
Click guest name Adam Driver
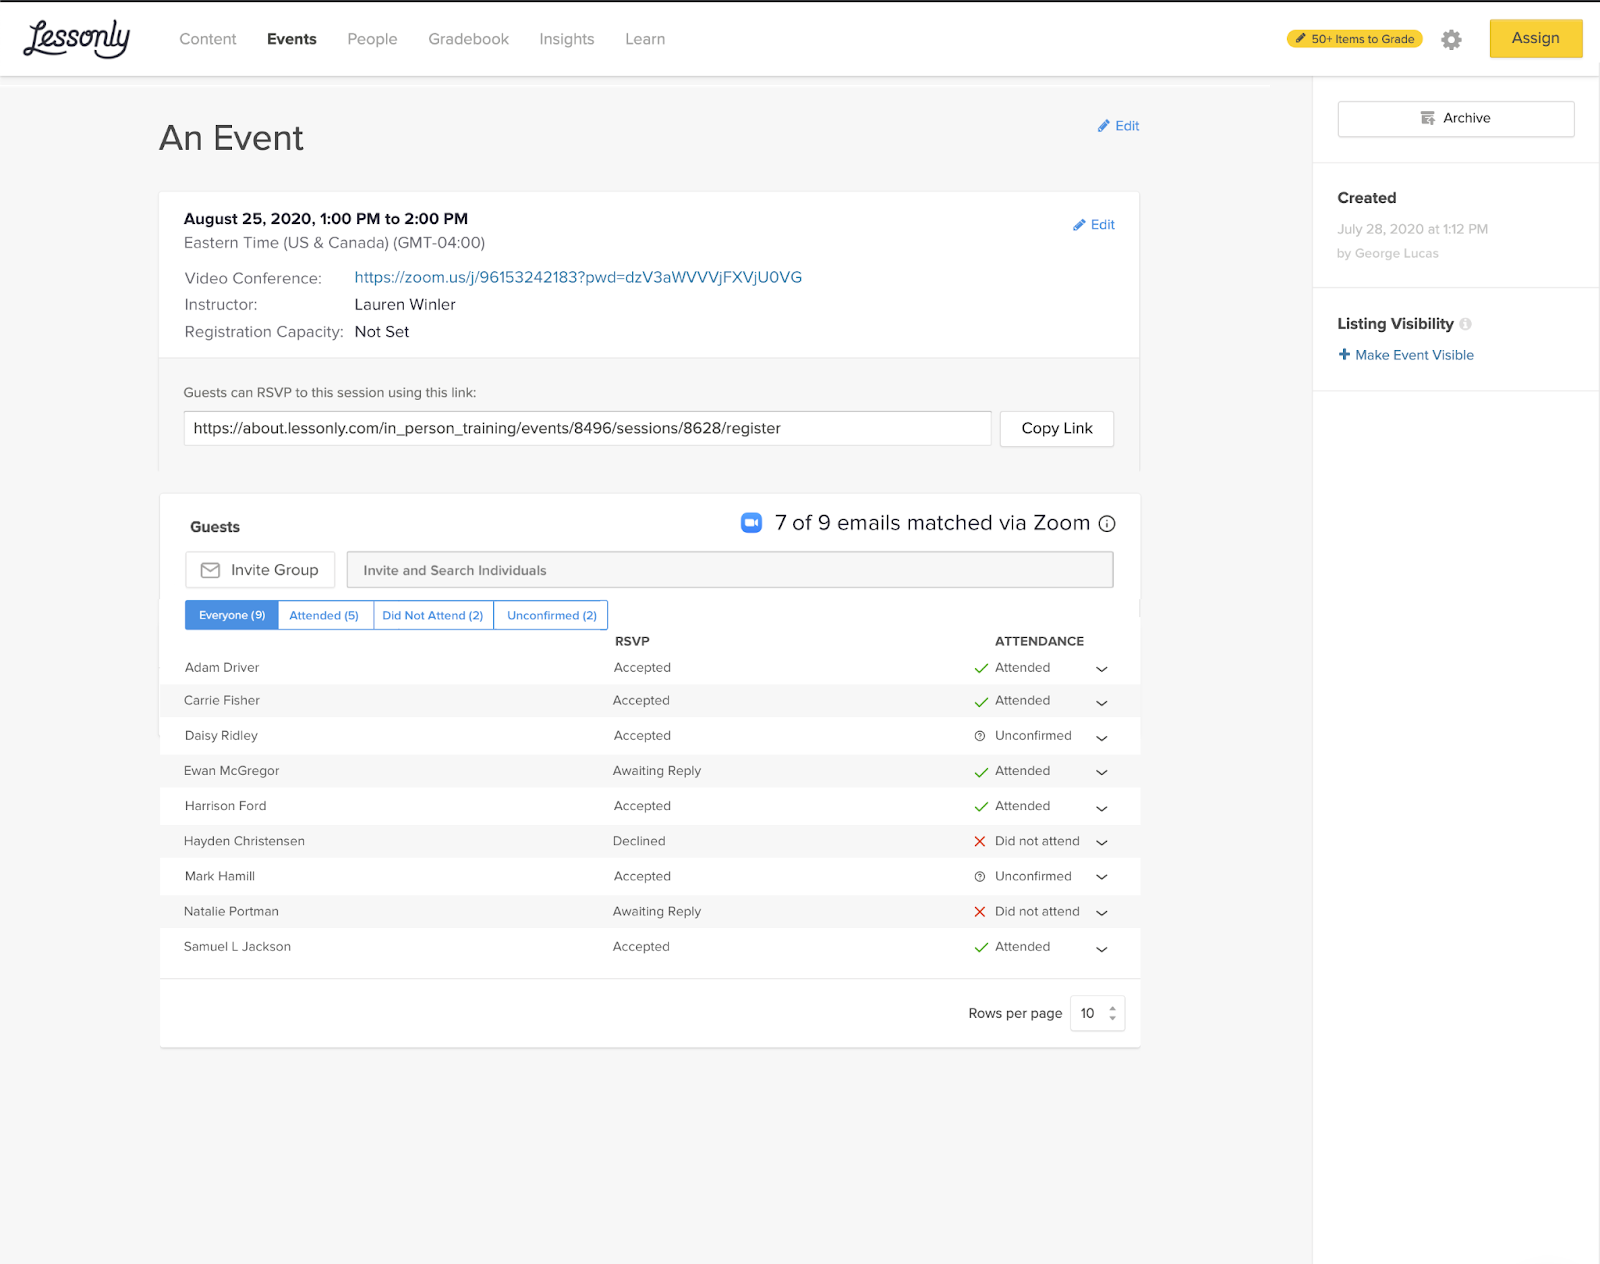coord(222,668)
